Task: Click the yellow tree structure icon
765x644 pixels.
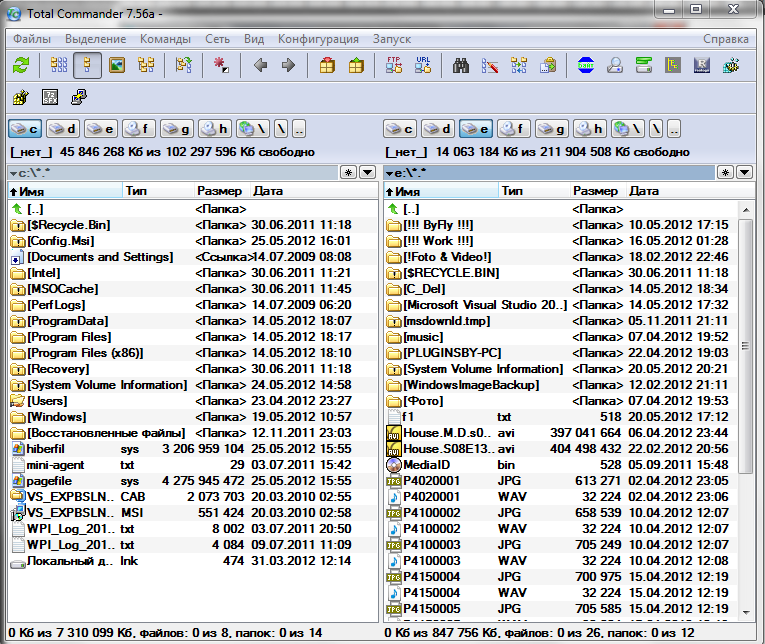Action: click(x=673, y=65)
